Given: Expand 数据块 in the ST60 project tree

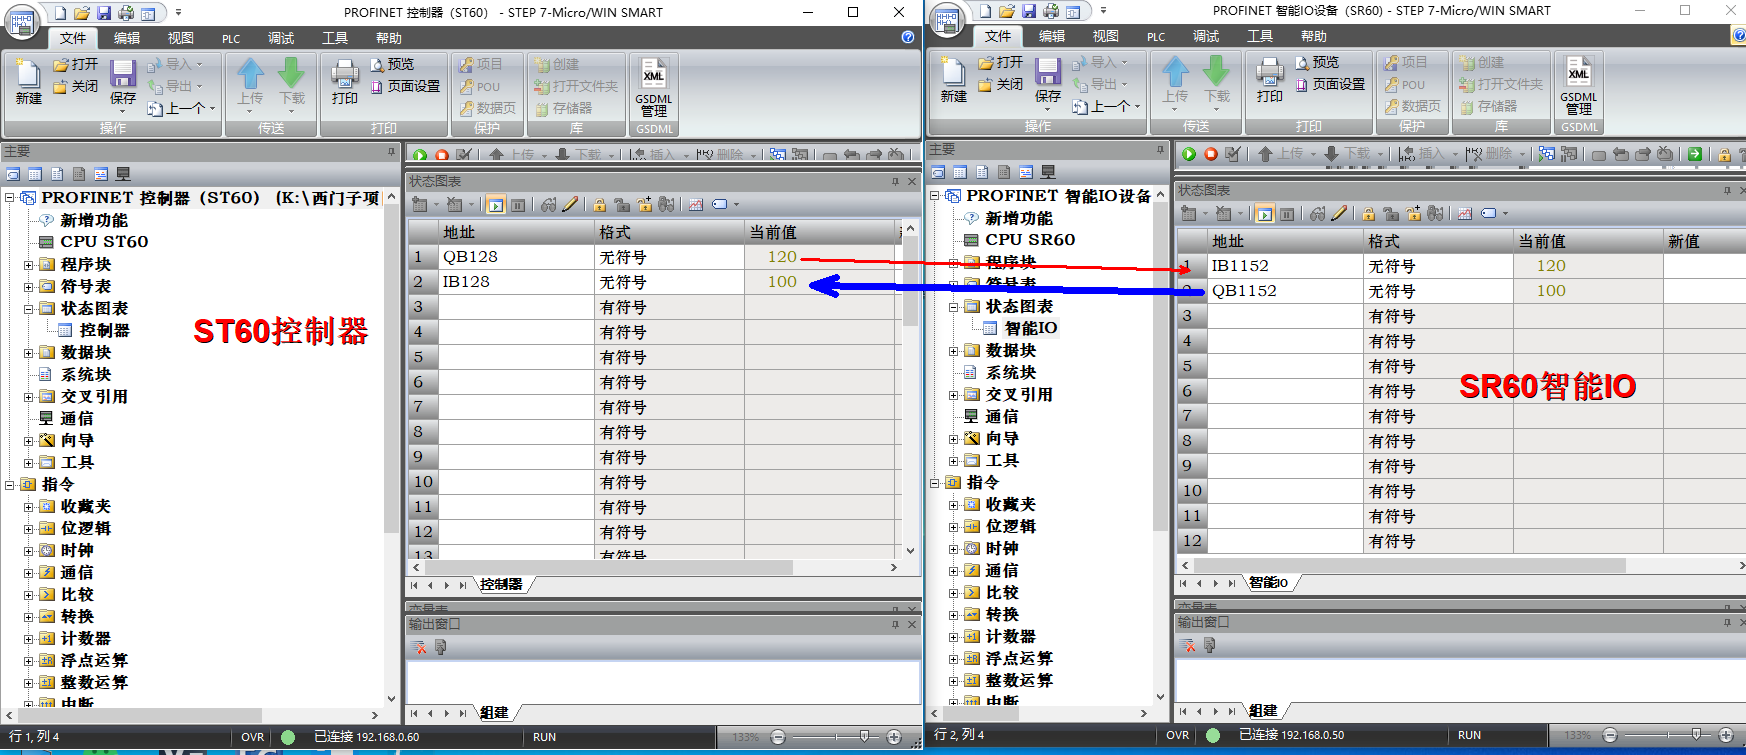Looking at the screenshot, I should pos(29,353).
